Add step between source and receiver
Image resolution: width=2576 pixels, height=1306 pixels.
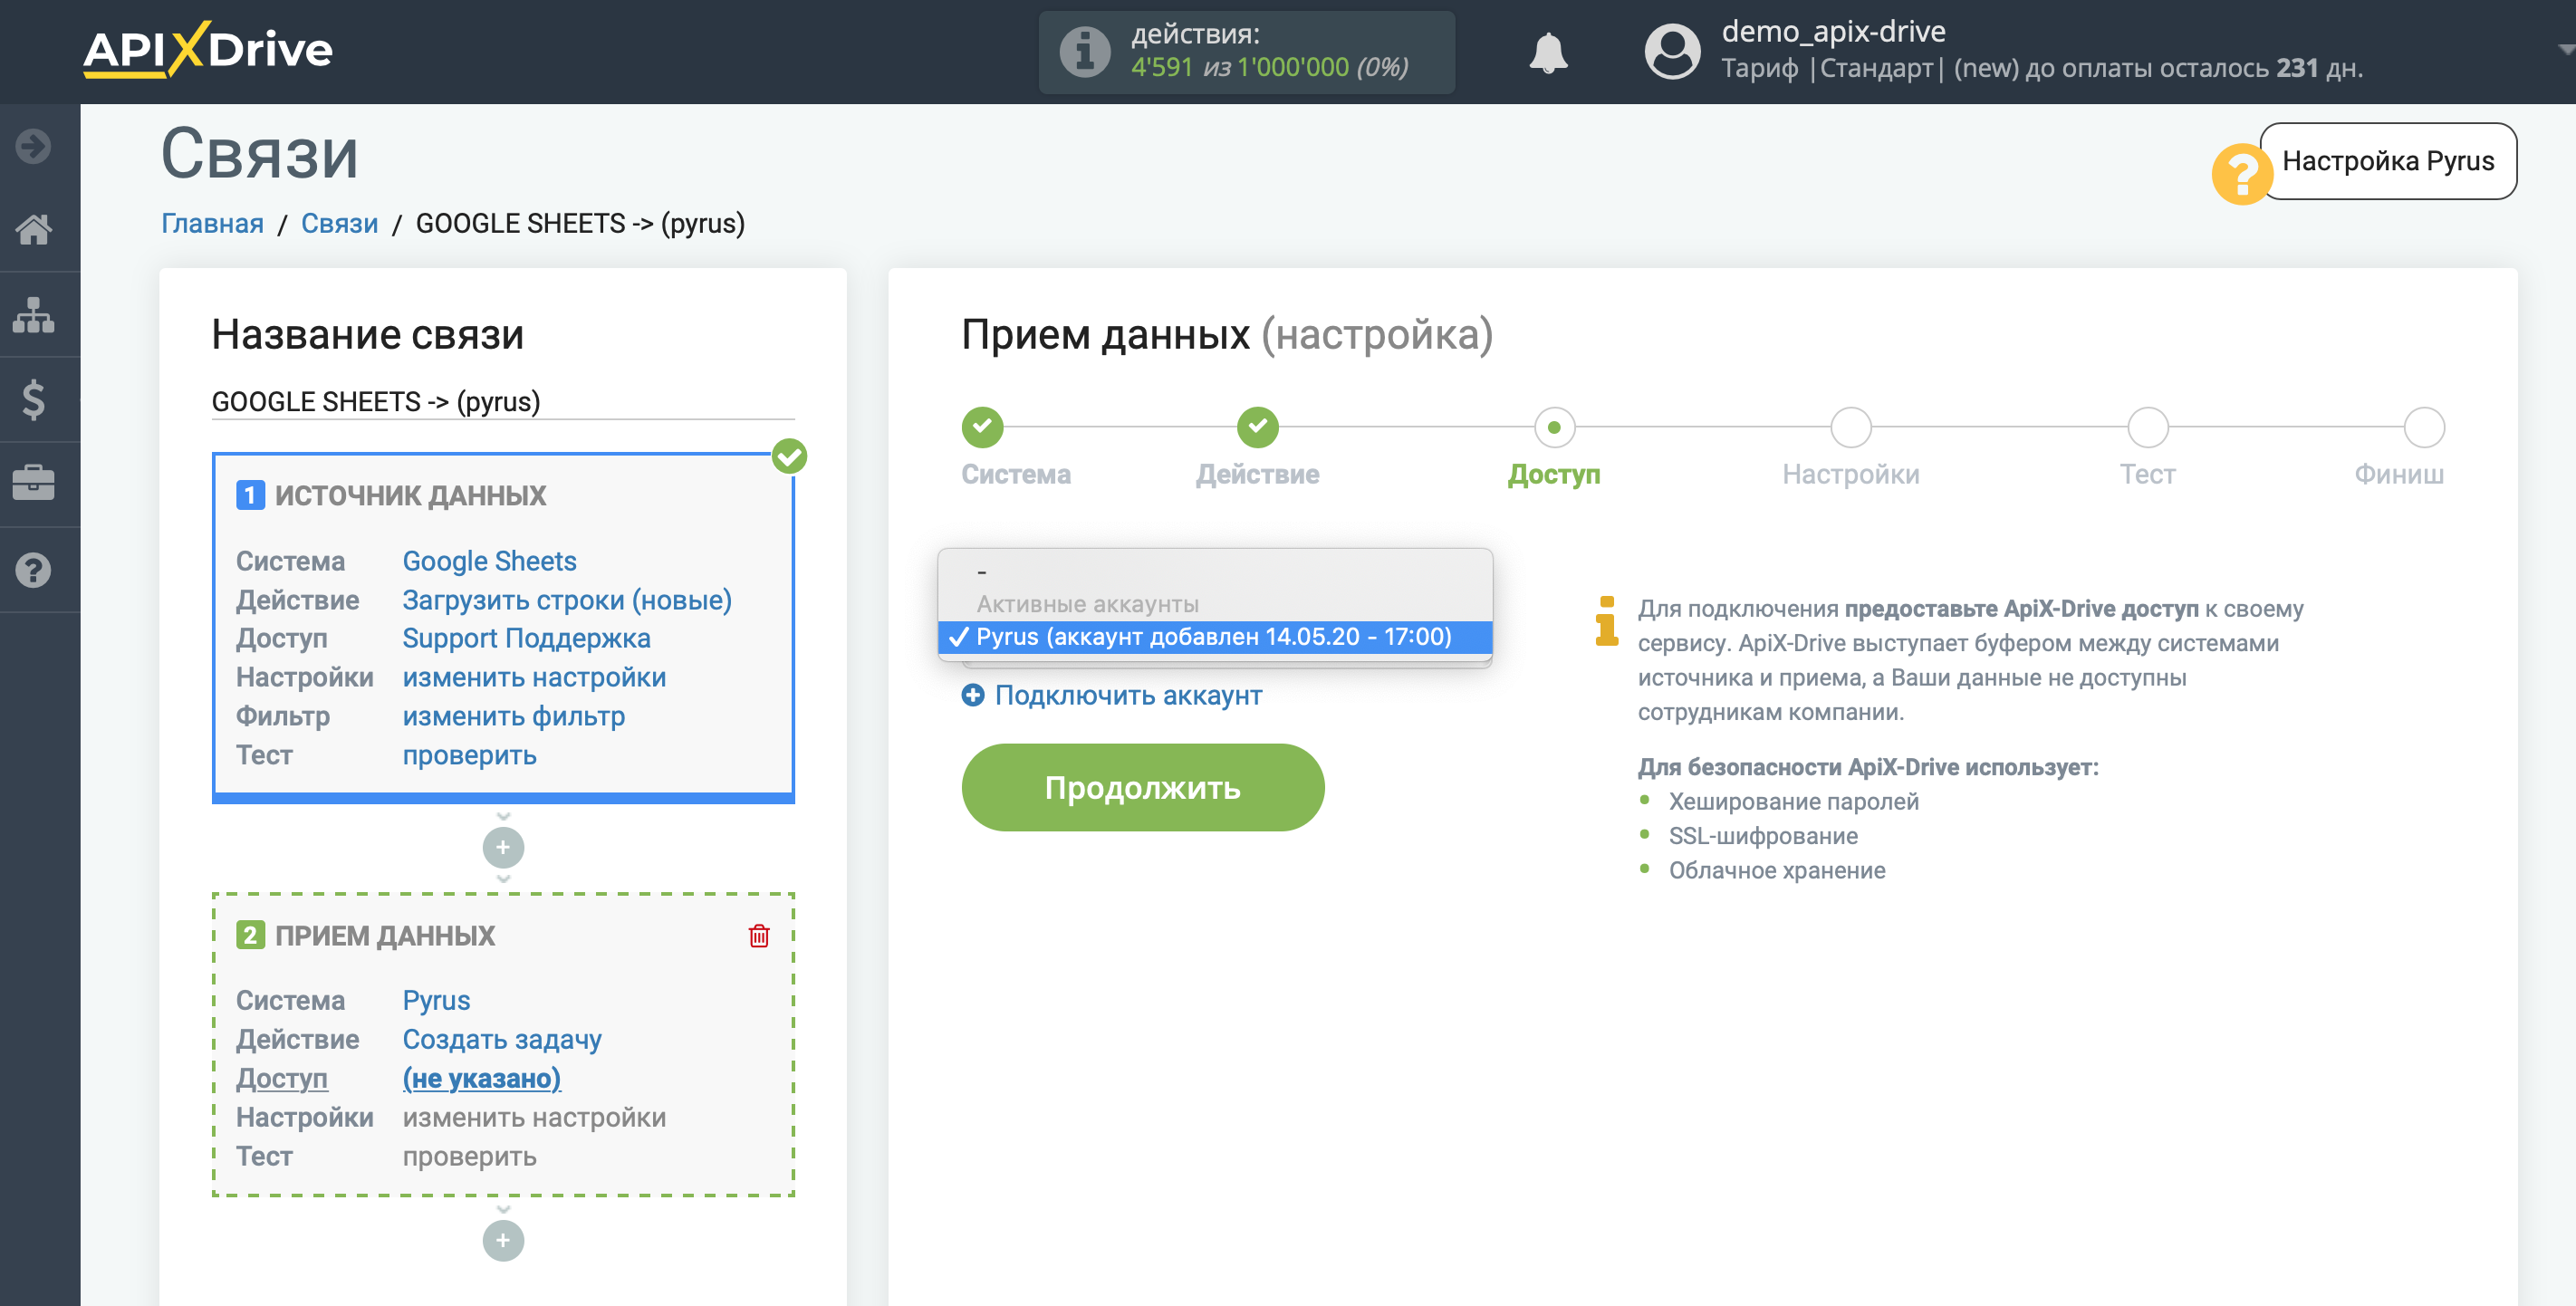(503, 848)
